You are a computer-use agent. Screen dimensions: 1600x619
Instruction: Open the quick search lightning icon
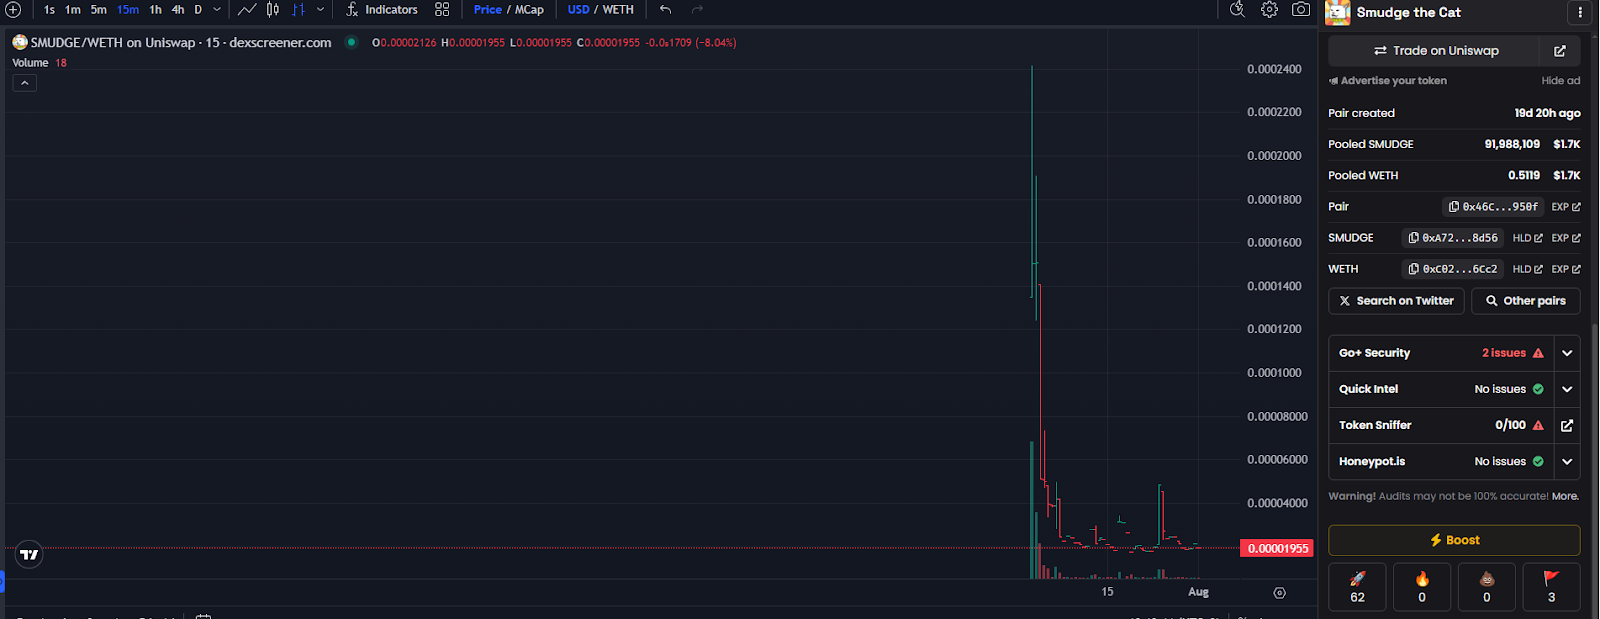(x=1237, y=10)
